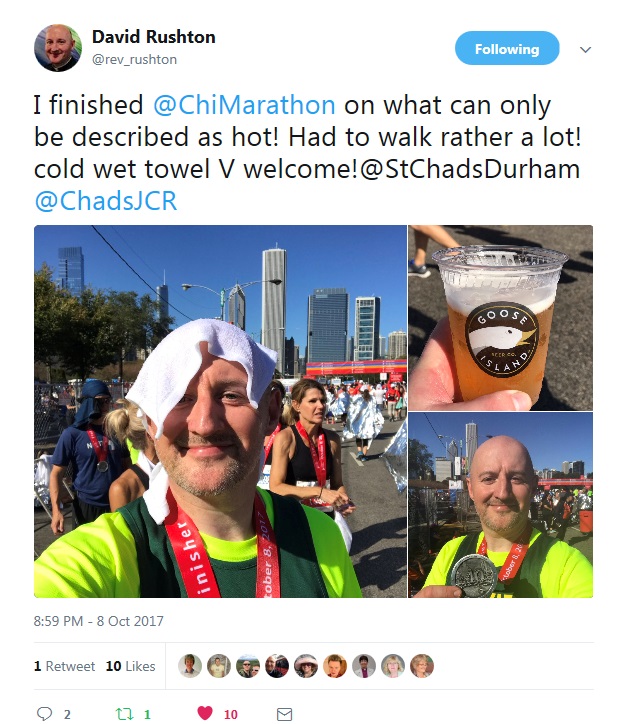The height and width of the screenshot is (724, 628).
Task: Click the @rev_rushton handle
Action: [x=134, y=60]
